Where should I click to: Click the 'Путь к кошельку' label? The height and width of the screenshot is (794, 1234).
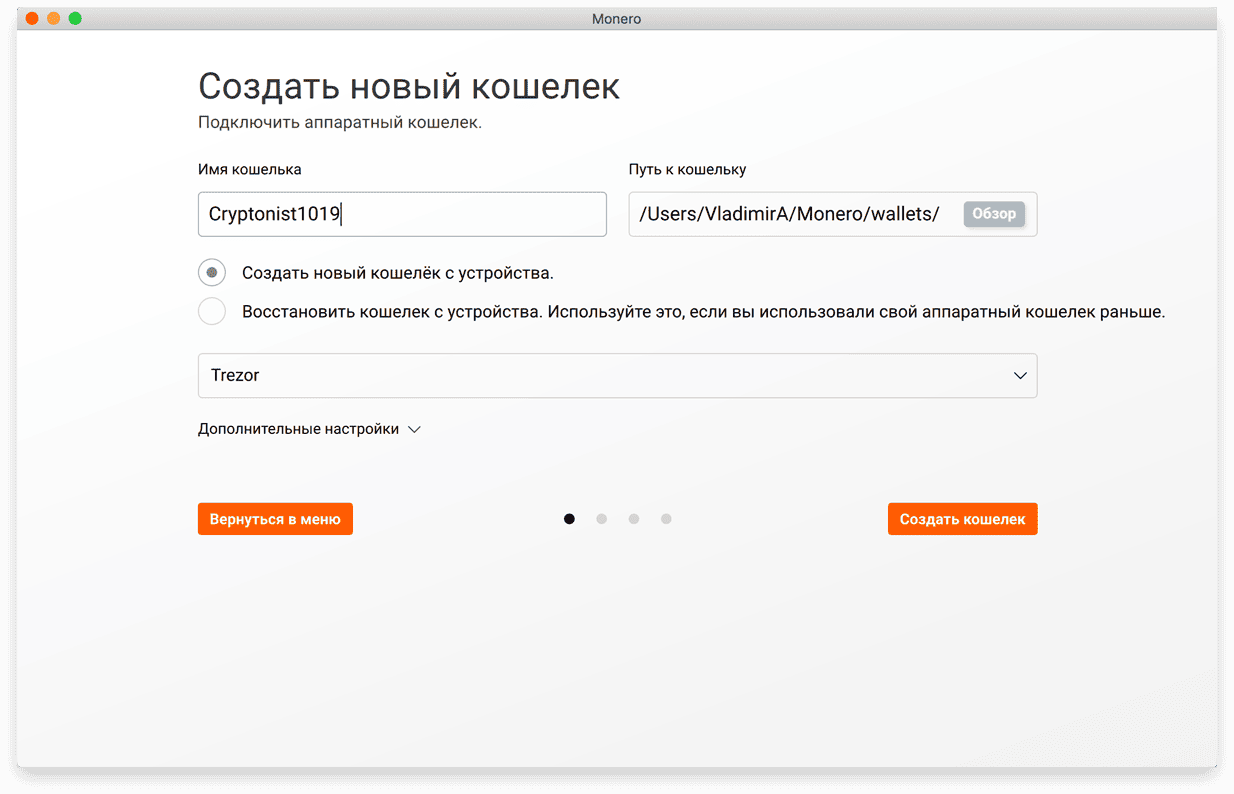[688, 169]
